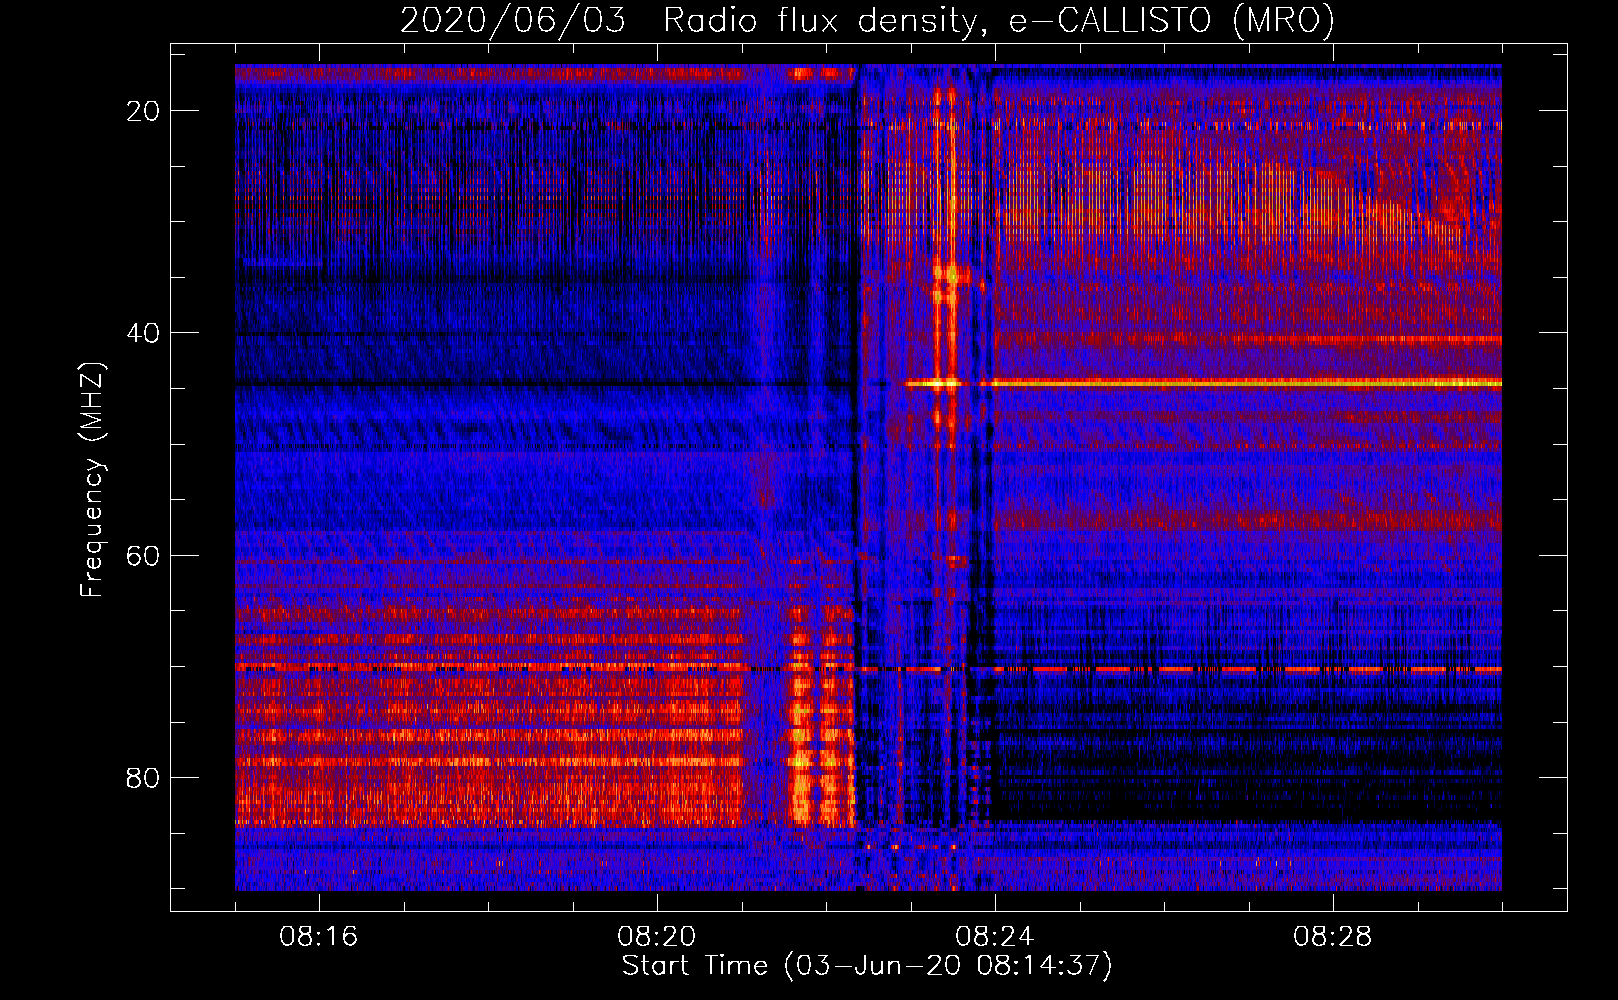The height and width of the screenshot is (1000, 1618).
Task: Click the plot title '2020/06/03 Radio flux density'
Action: tap(867, 20)
